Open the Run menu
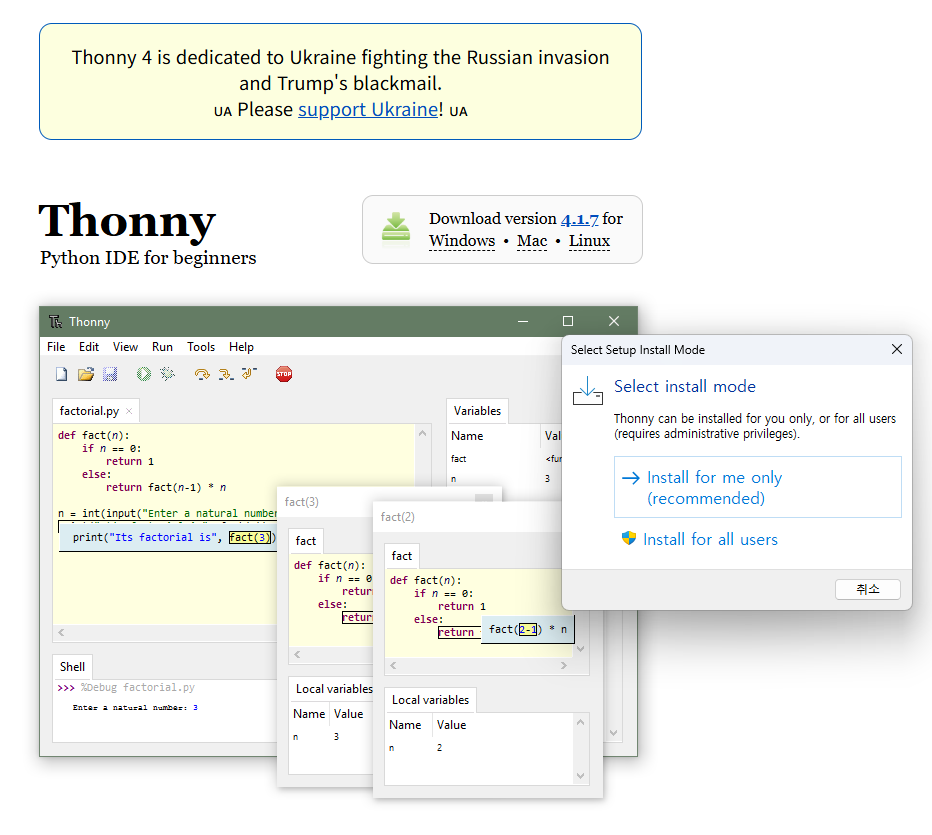932x835 pixels. (x=162, y=347)
